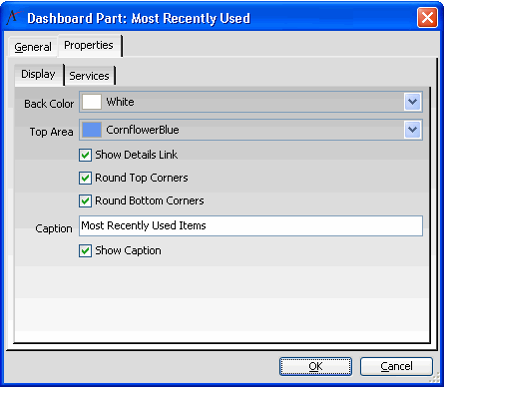Click the Top Area label
This screenshot has height=394, width=527.
click(x=51, y=132)
